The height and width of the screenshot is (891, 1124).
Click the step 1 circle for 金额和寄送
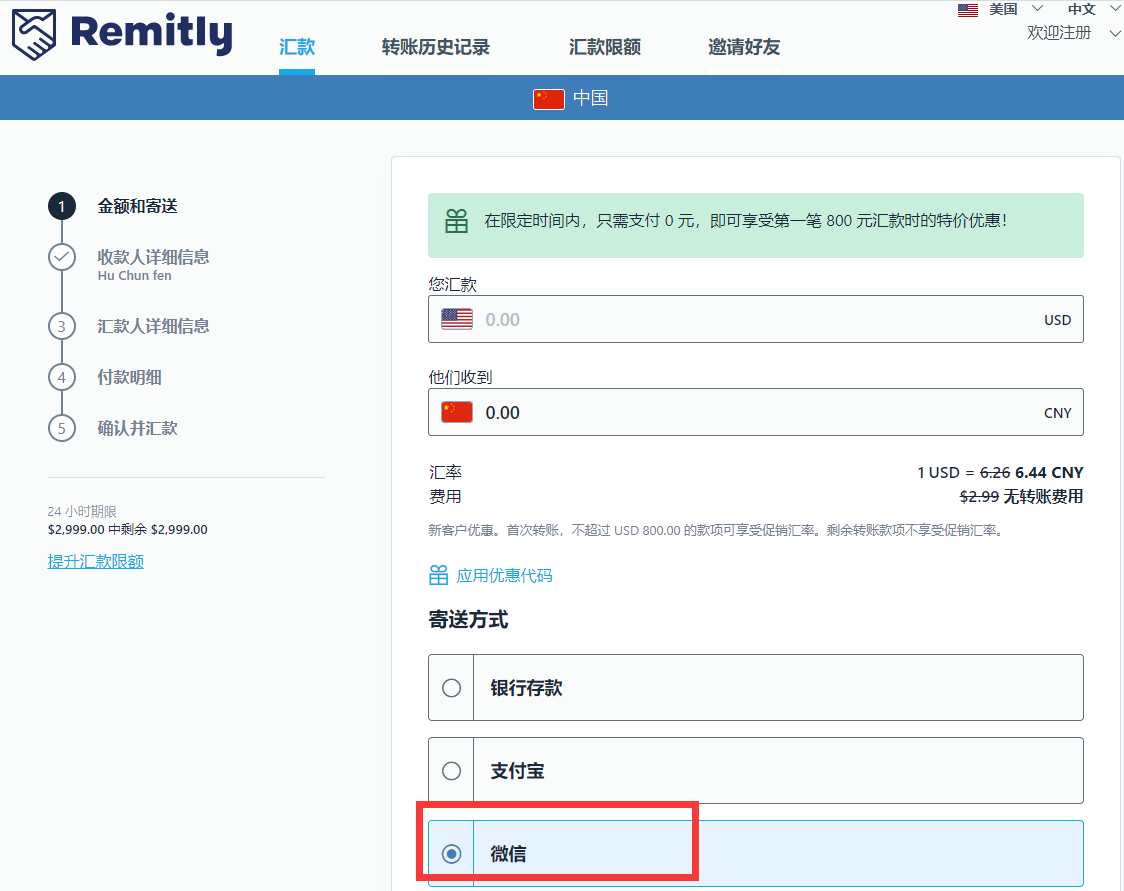click(62, 206)
